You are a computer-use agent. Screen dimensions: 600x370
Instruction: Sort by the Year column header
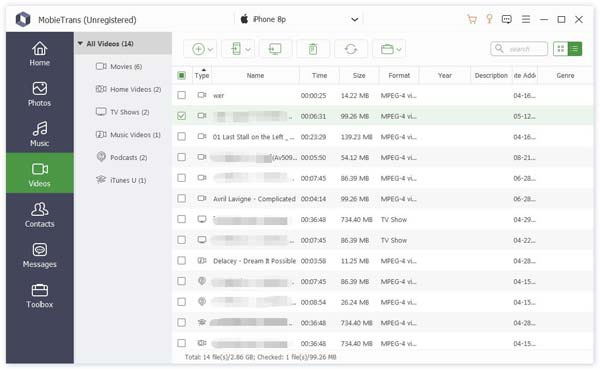pos(445,75)
